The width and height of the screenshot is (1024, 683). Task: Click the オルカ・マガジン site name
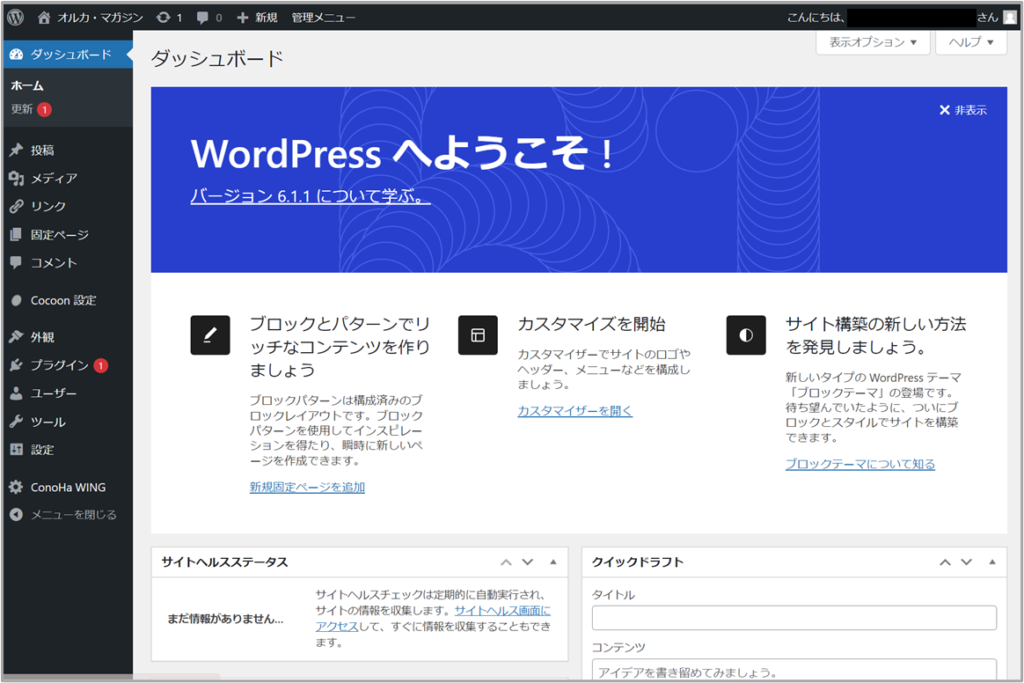(x=100, y=18)
